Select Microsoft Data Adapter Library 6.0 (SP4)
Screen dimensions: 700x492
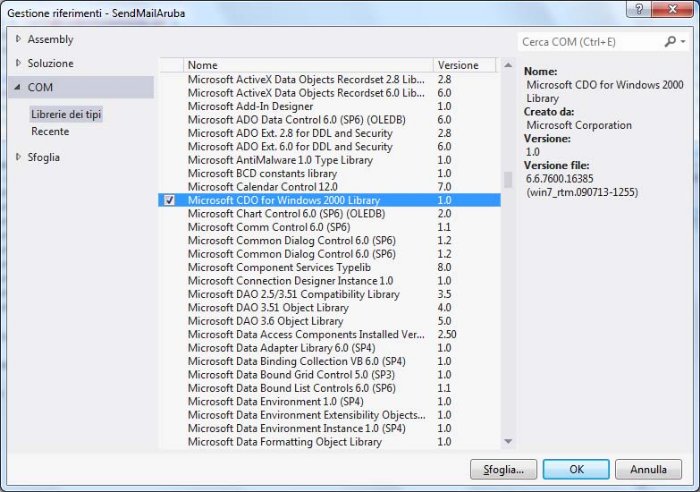pyautogui.click(x=329, y=348)
